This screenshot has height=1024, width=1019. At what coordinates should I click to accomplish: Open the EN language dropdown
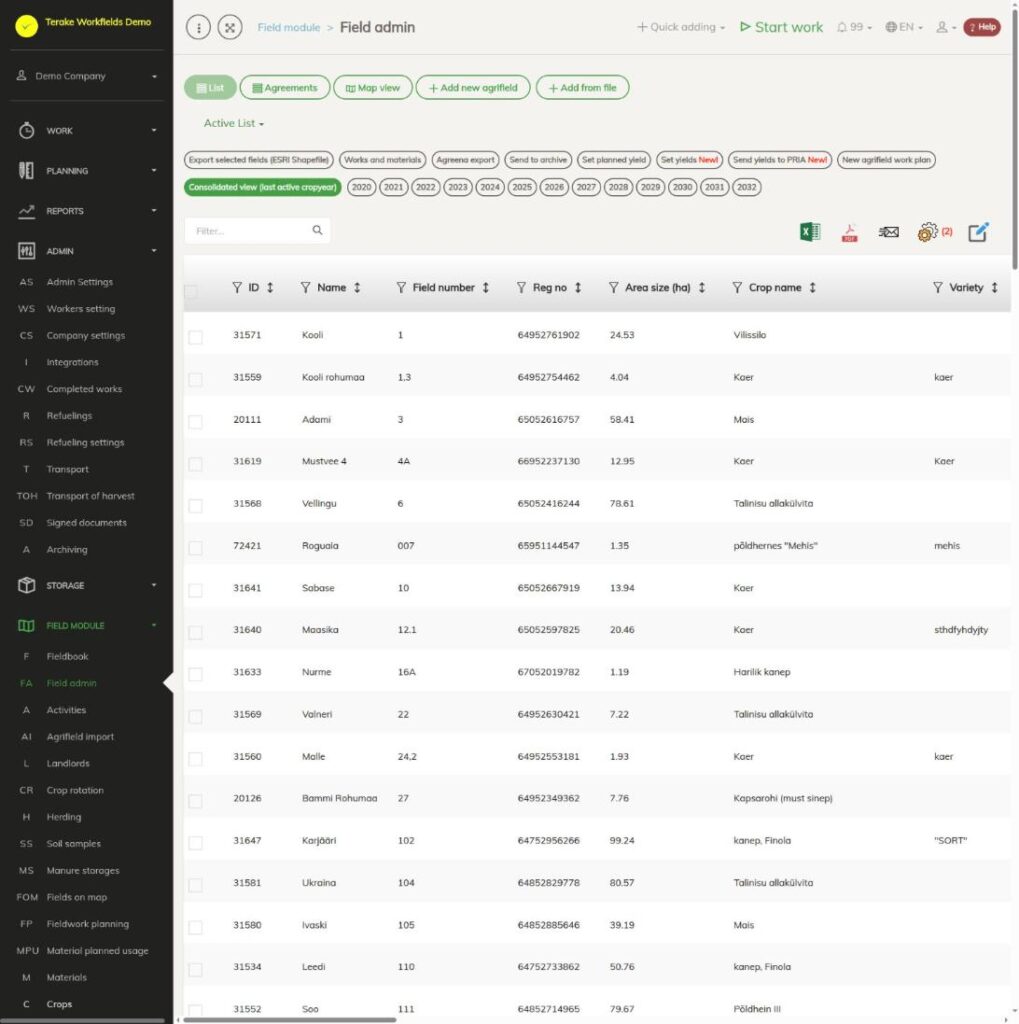pos(903,27)
